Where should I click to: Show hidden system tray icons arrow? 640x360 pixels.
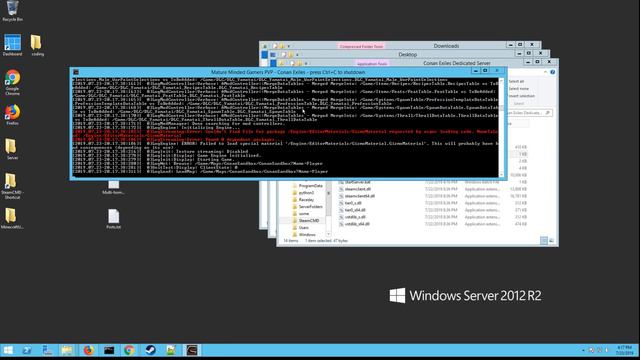click(583, 350)
